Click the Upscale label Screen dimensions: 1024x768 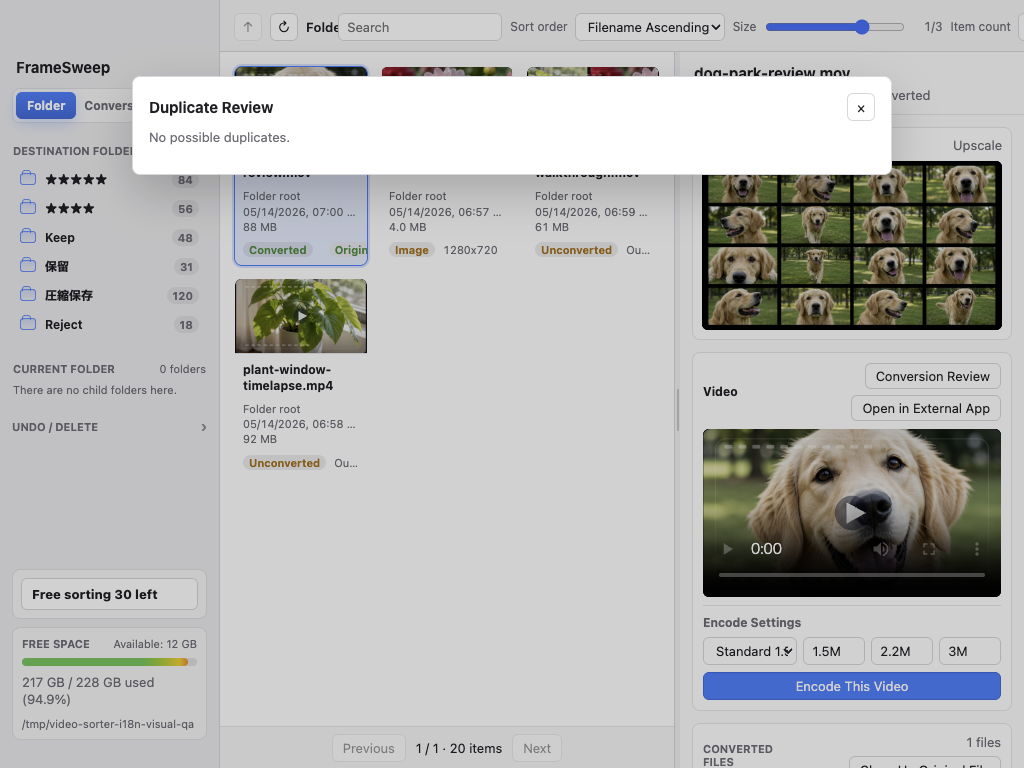click(977, 146)
